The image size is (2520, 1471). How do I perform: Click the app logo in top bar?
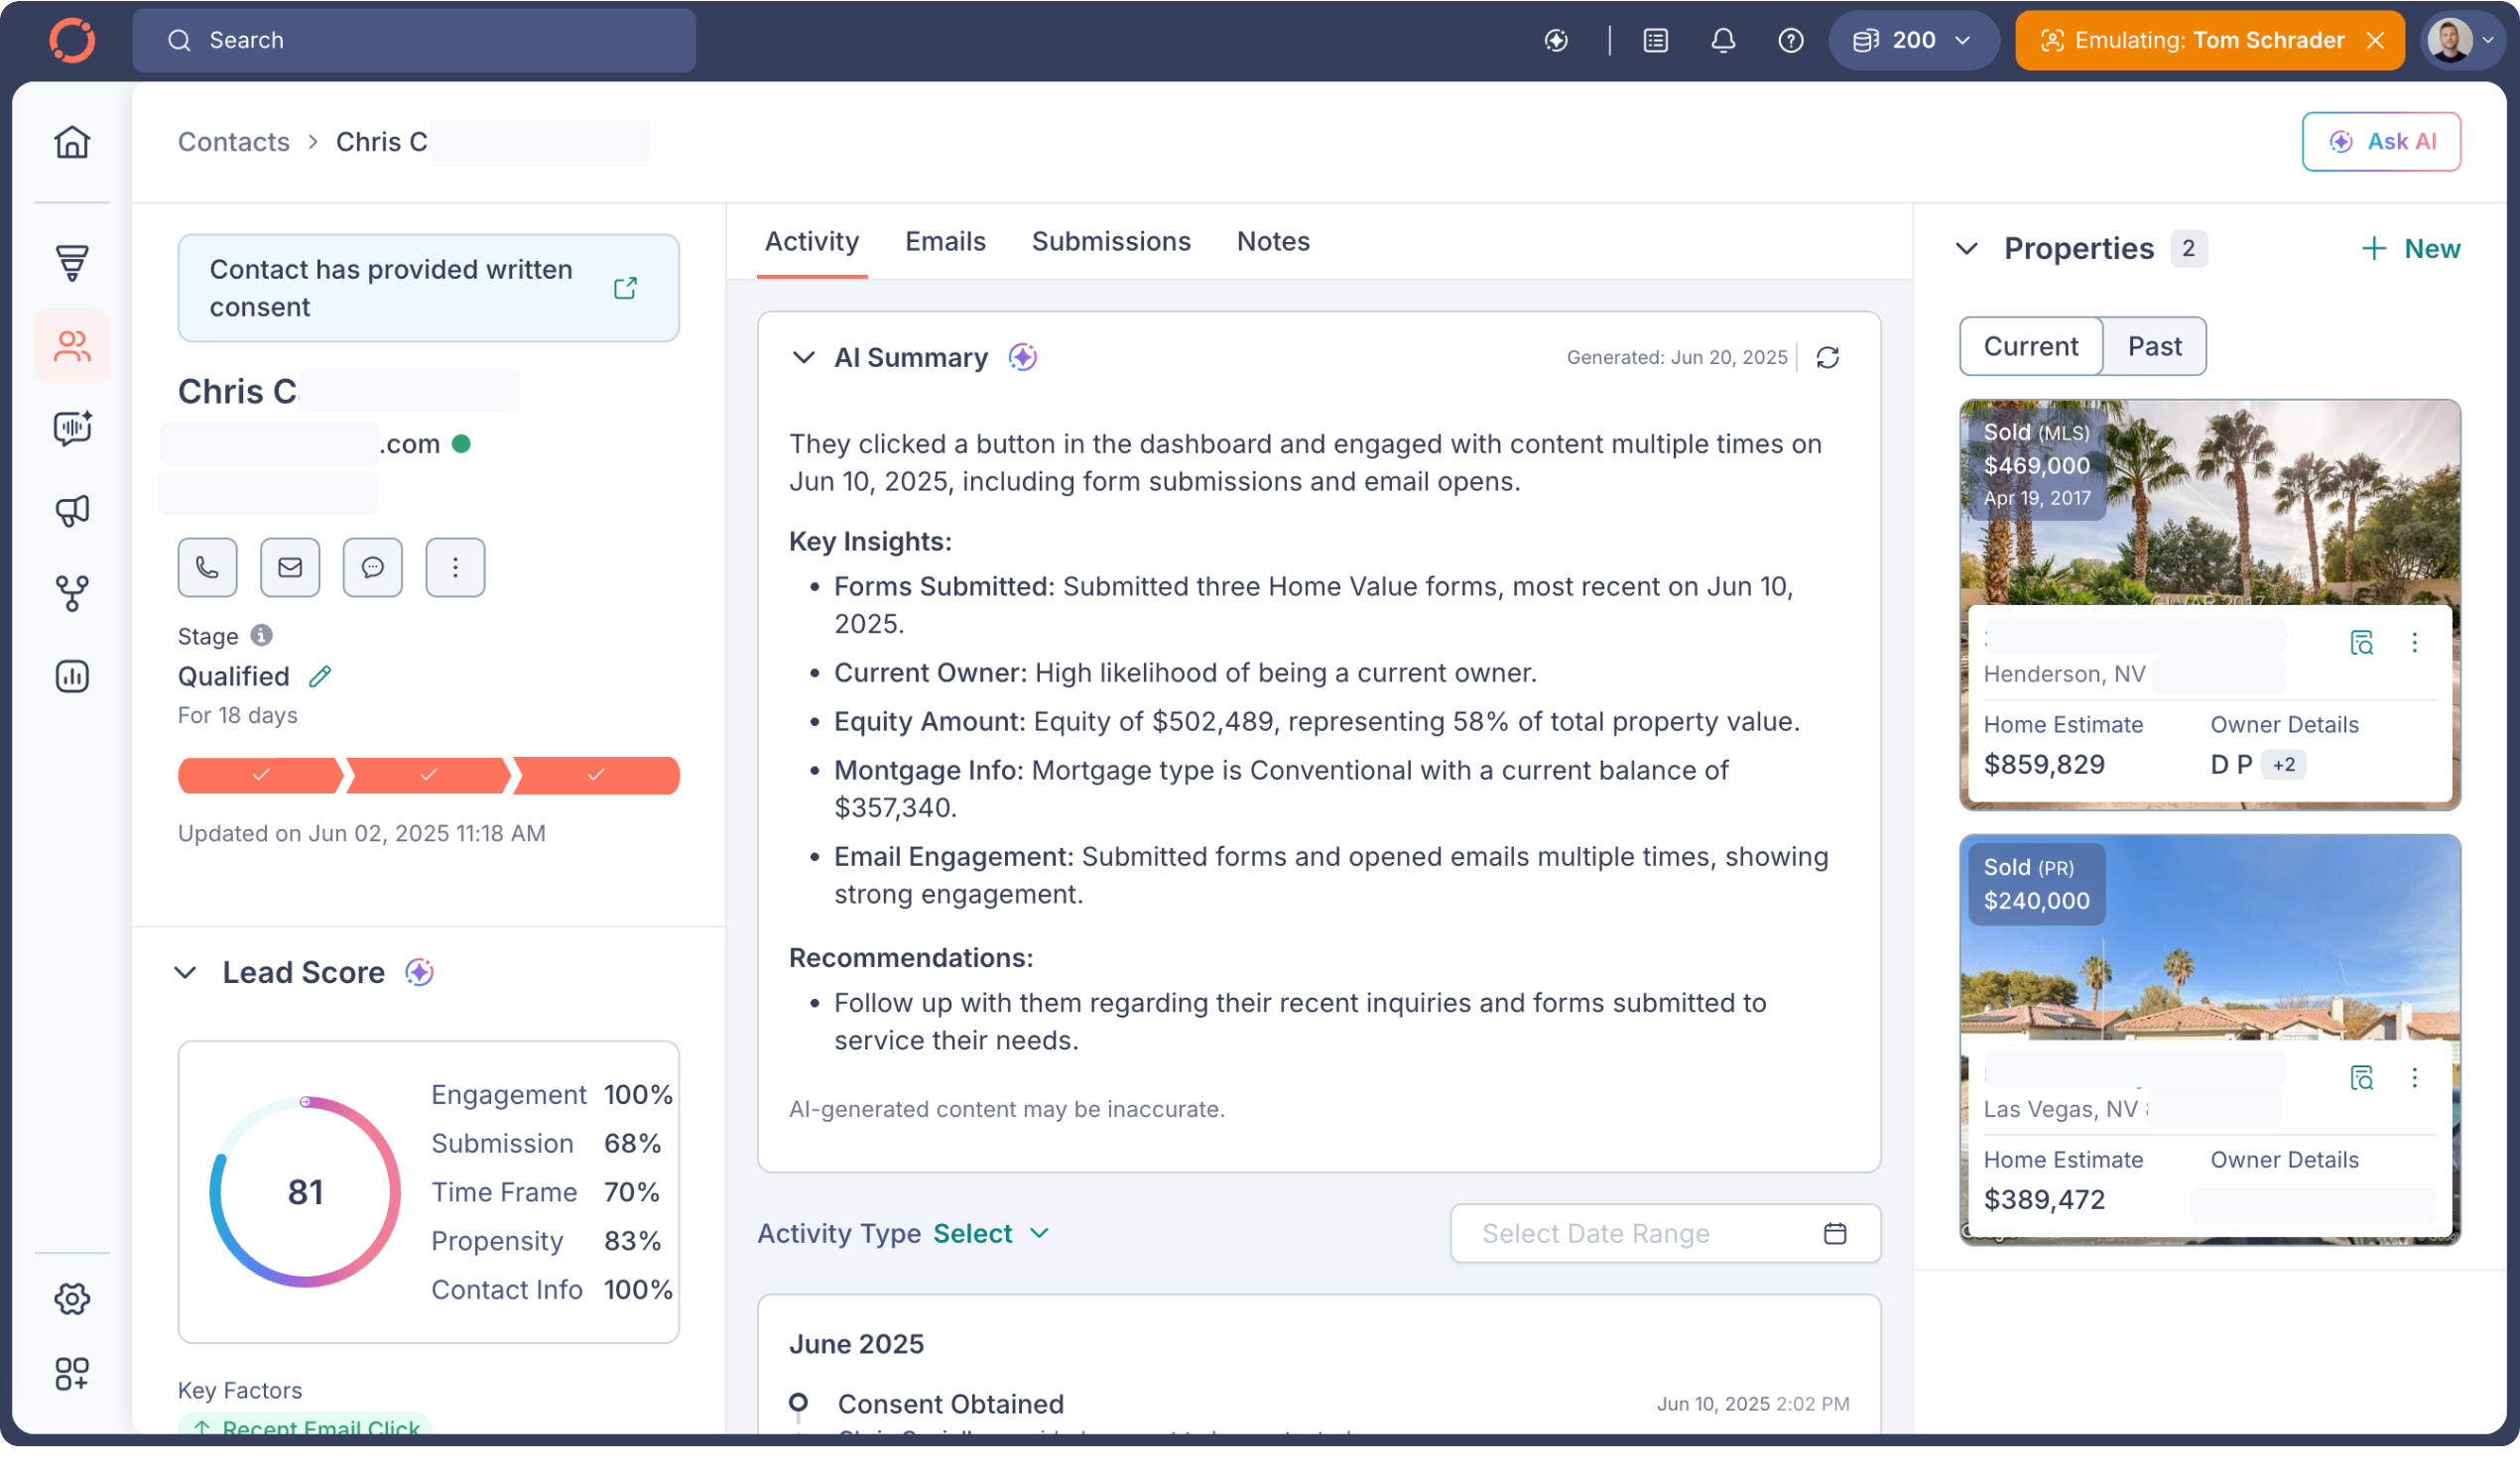pyautogui.click(x=72, y=40)
